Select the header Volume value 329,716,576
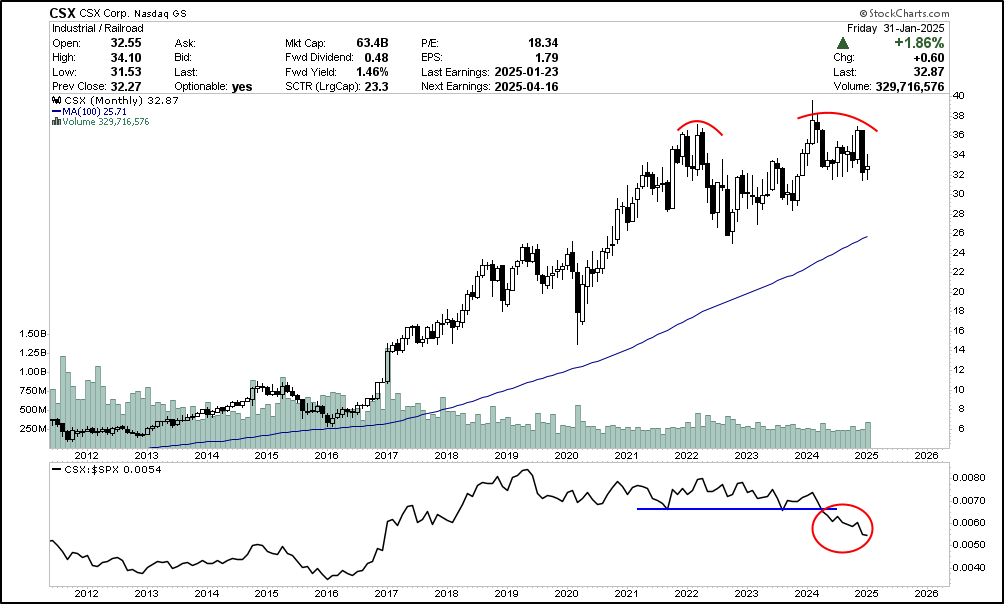The image size is (1004, 604). pyautogui.click(x=909, y=86)
